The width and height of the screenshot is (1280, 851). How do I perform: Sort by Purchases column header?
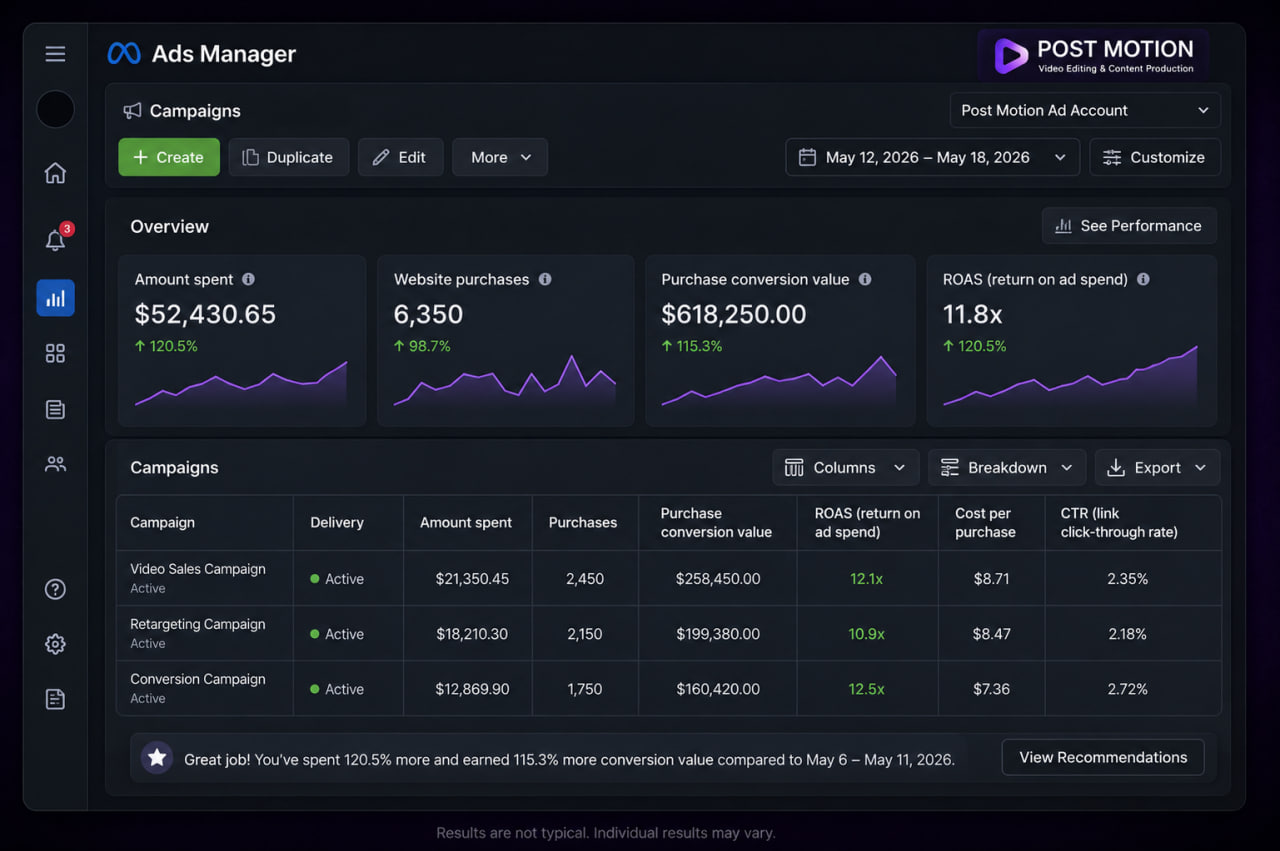click(583, 522)
